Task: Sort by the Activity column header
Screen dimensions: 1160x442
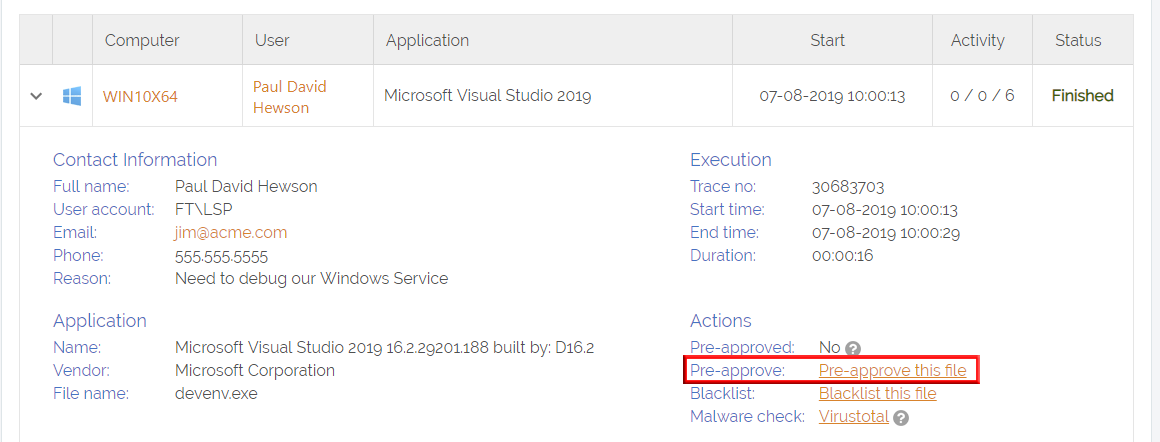Action: (977, 41)
